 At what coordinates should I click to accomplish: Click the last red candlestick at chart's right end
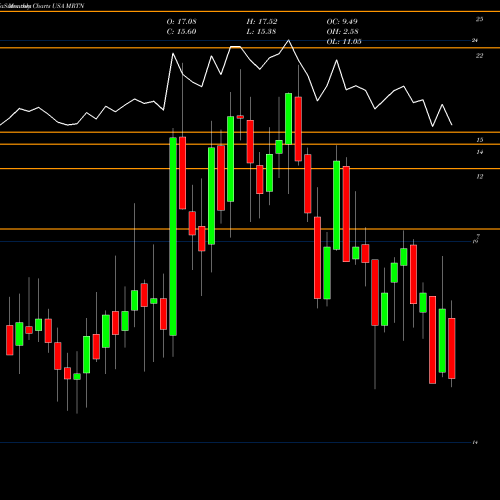point(452,348)
